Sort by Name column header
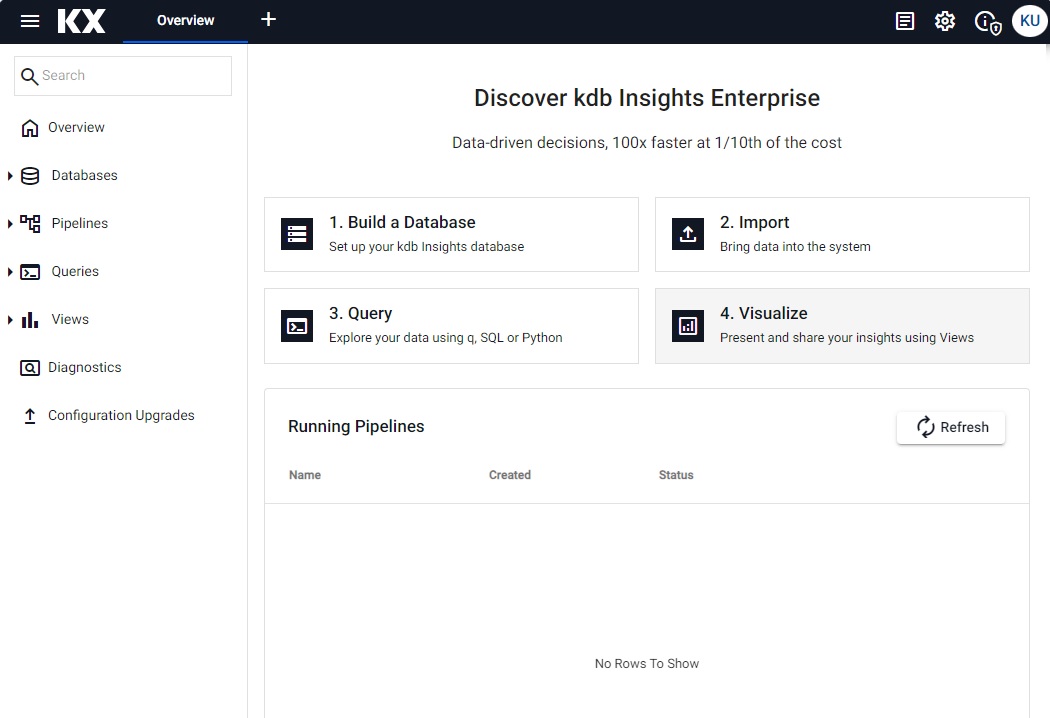1050x718 pixels. 305,475
